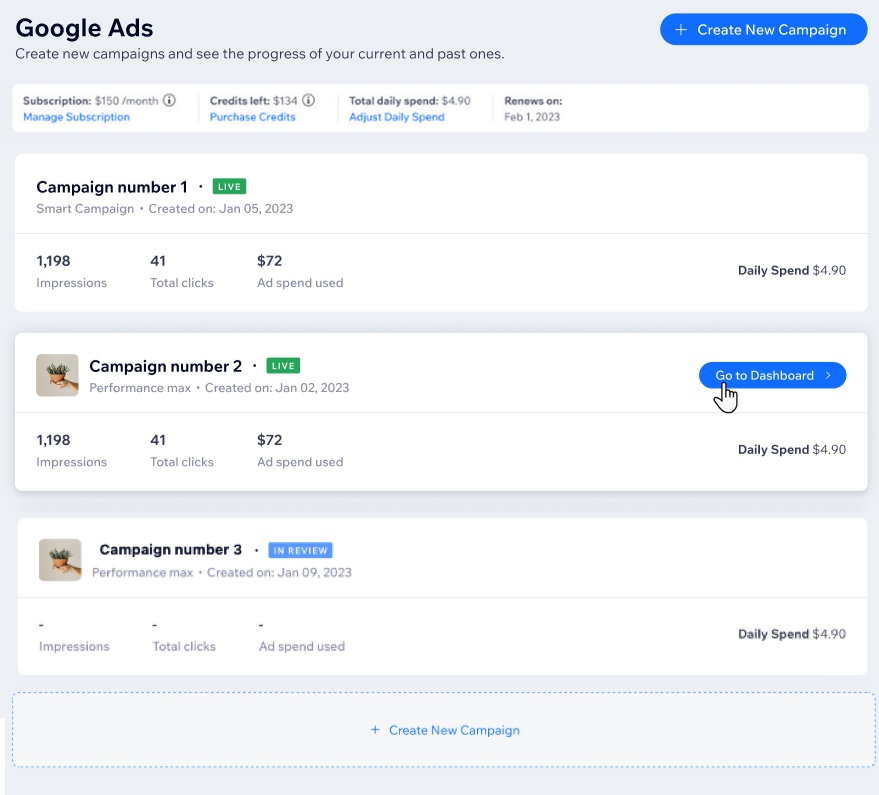
Task: Click the chevron arrow on Go to Dashboard
Action: coord(828,376)
